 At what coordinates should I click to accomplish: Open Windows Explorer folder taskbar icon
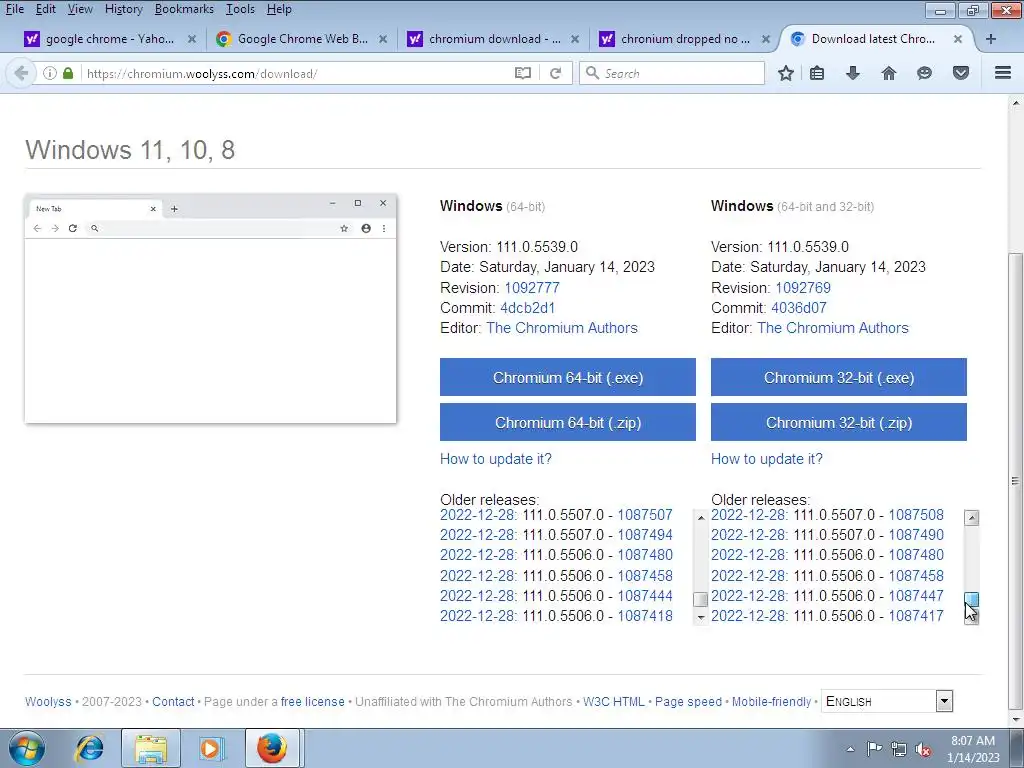(x=151, y=748)
